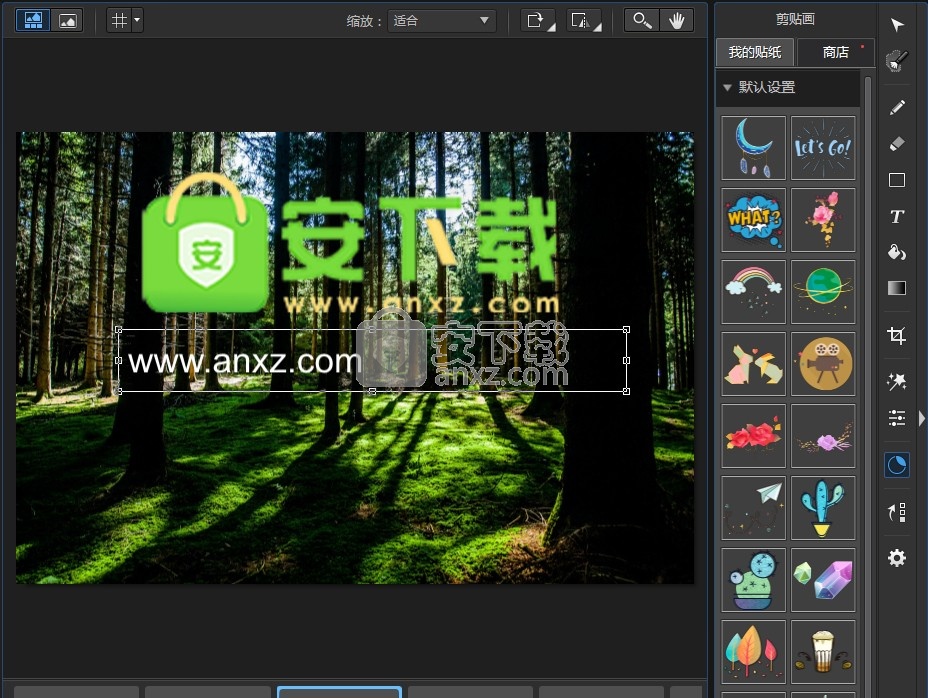Viewport: 928px width, 698px height.
Task: Open the zoom level dropdown showing 适合
Action: coord(442,21)
